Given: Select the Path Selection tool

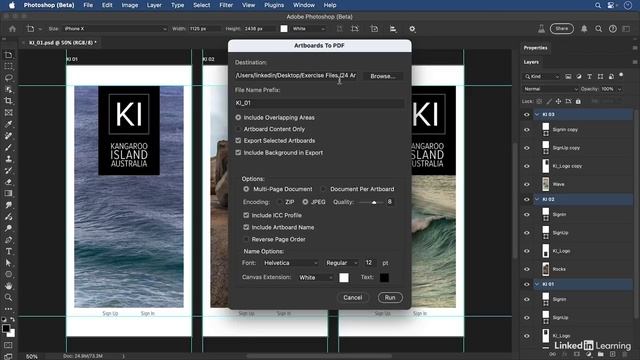Looking at the screenshot, I should tap(8, 263).
